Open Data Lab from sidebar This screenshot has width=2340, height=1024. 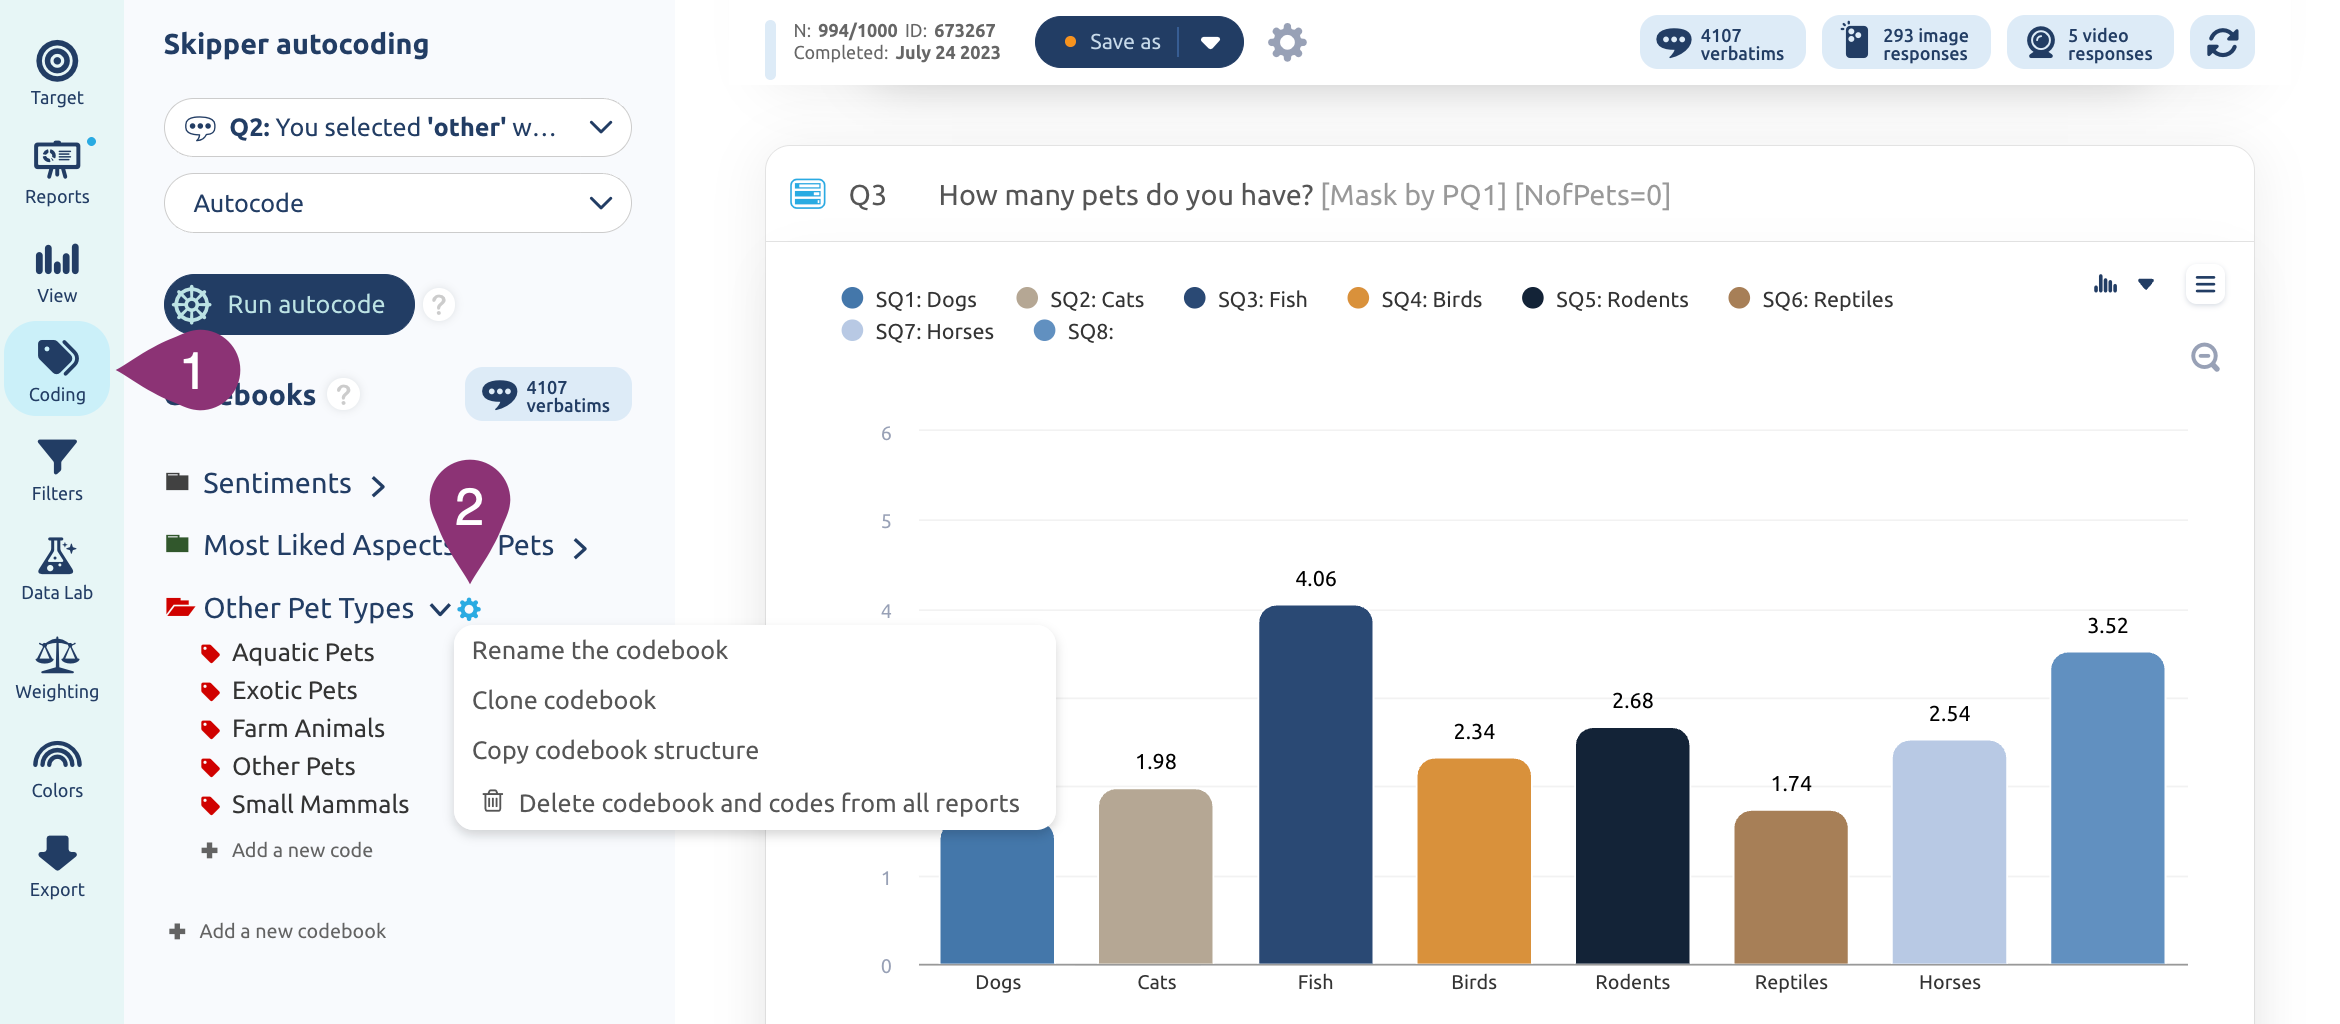point(57,569)
